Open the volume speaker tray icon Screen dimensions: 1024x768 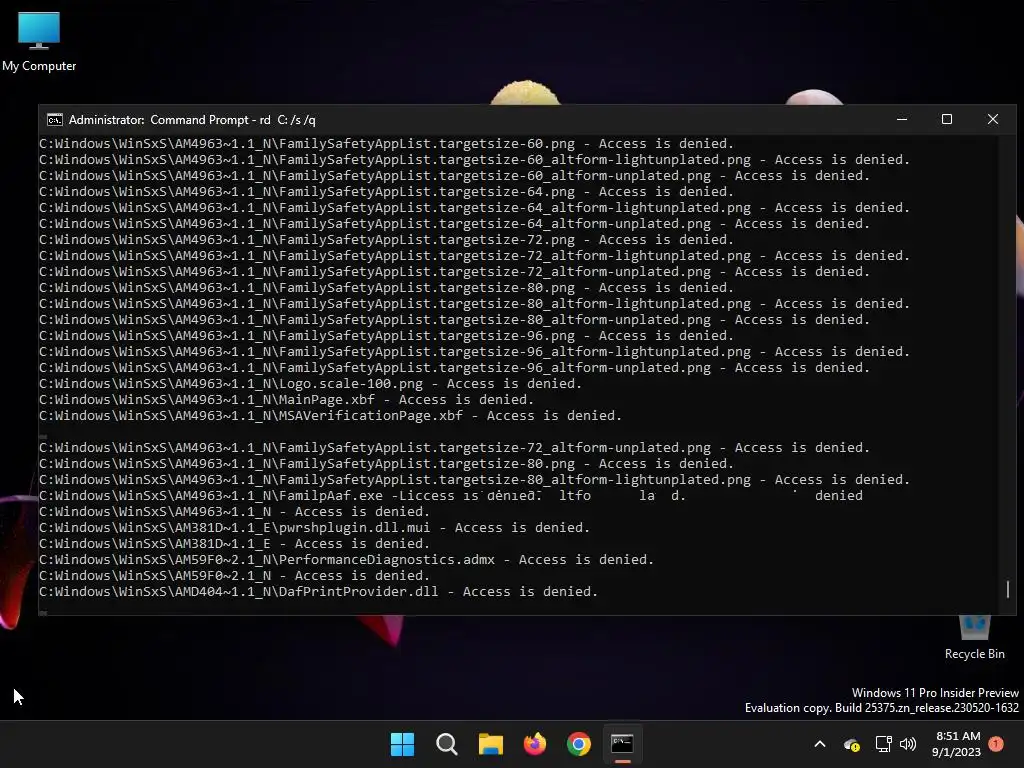click(908, 744)
